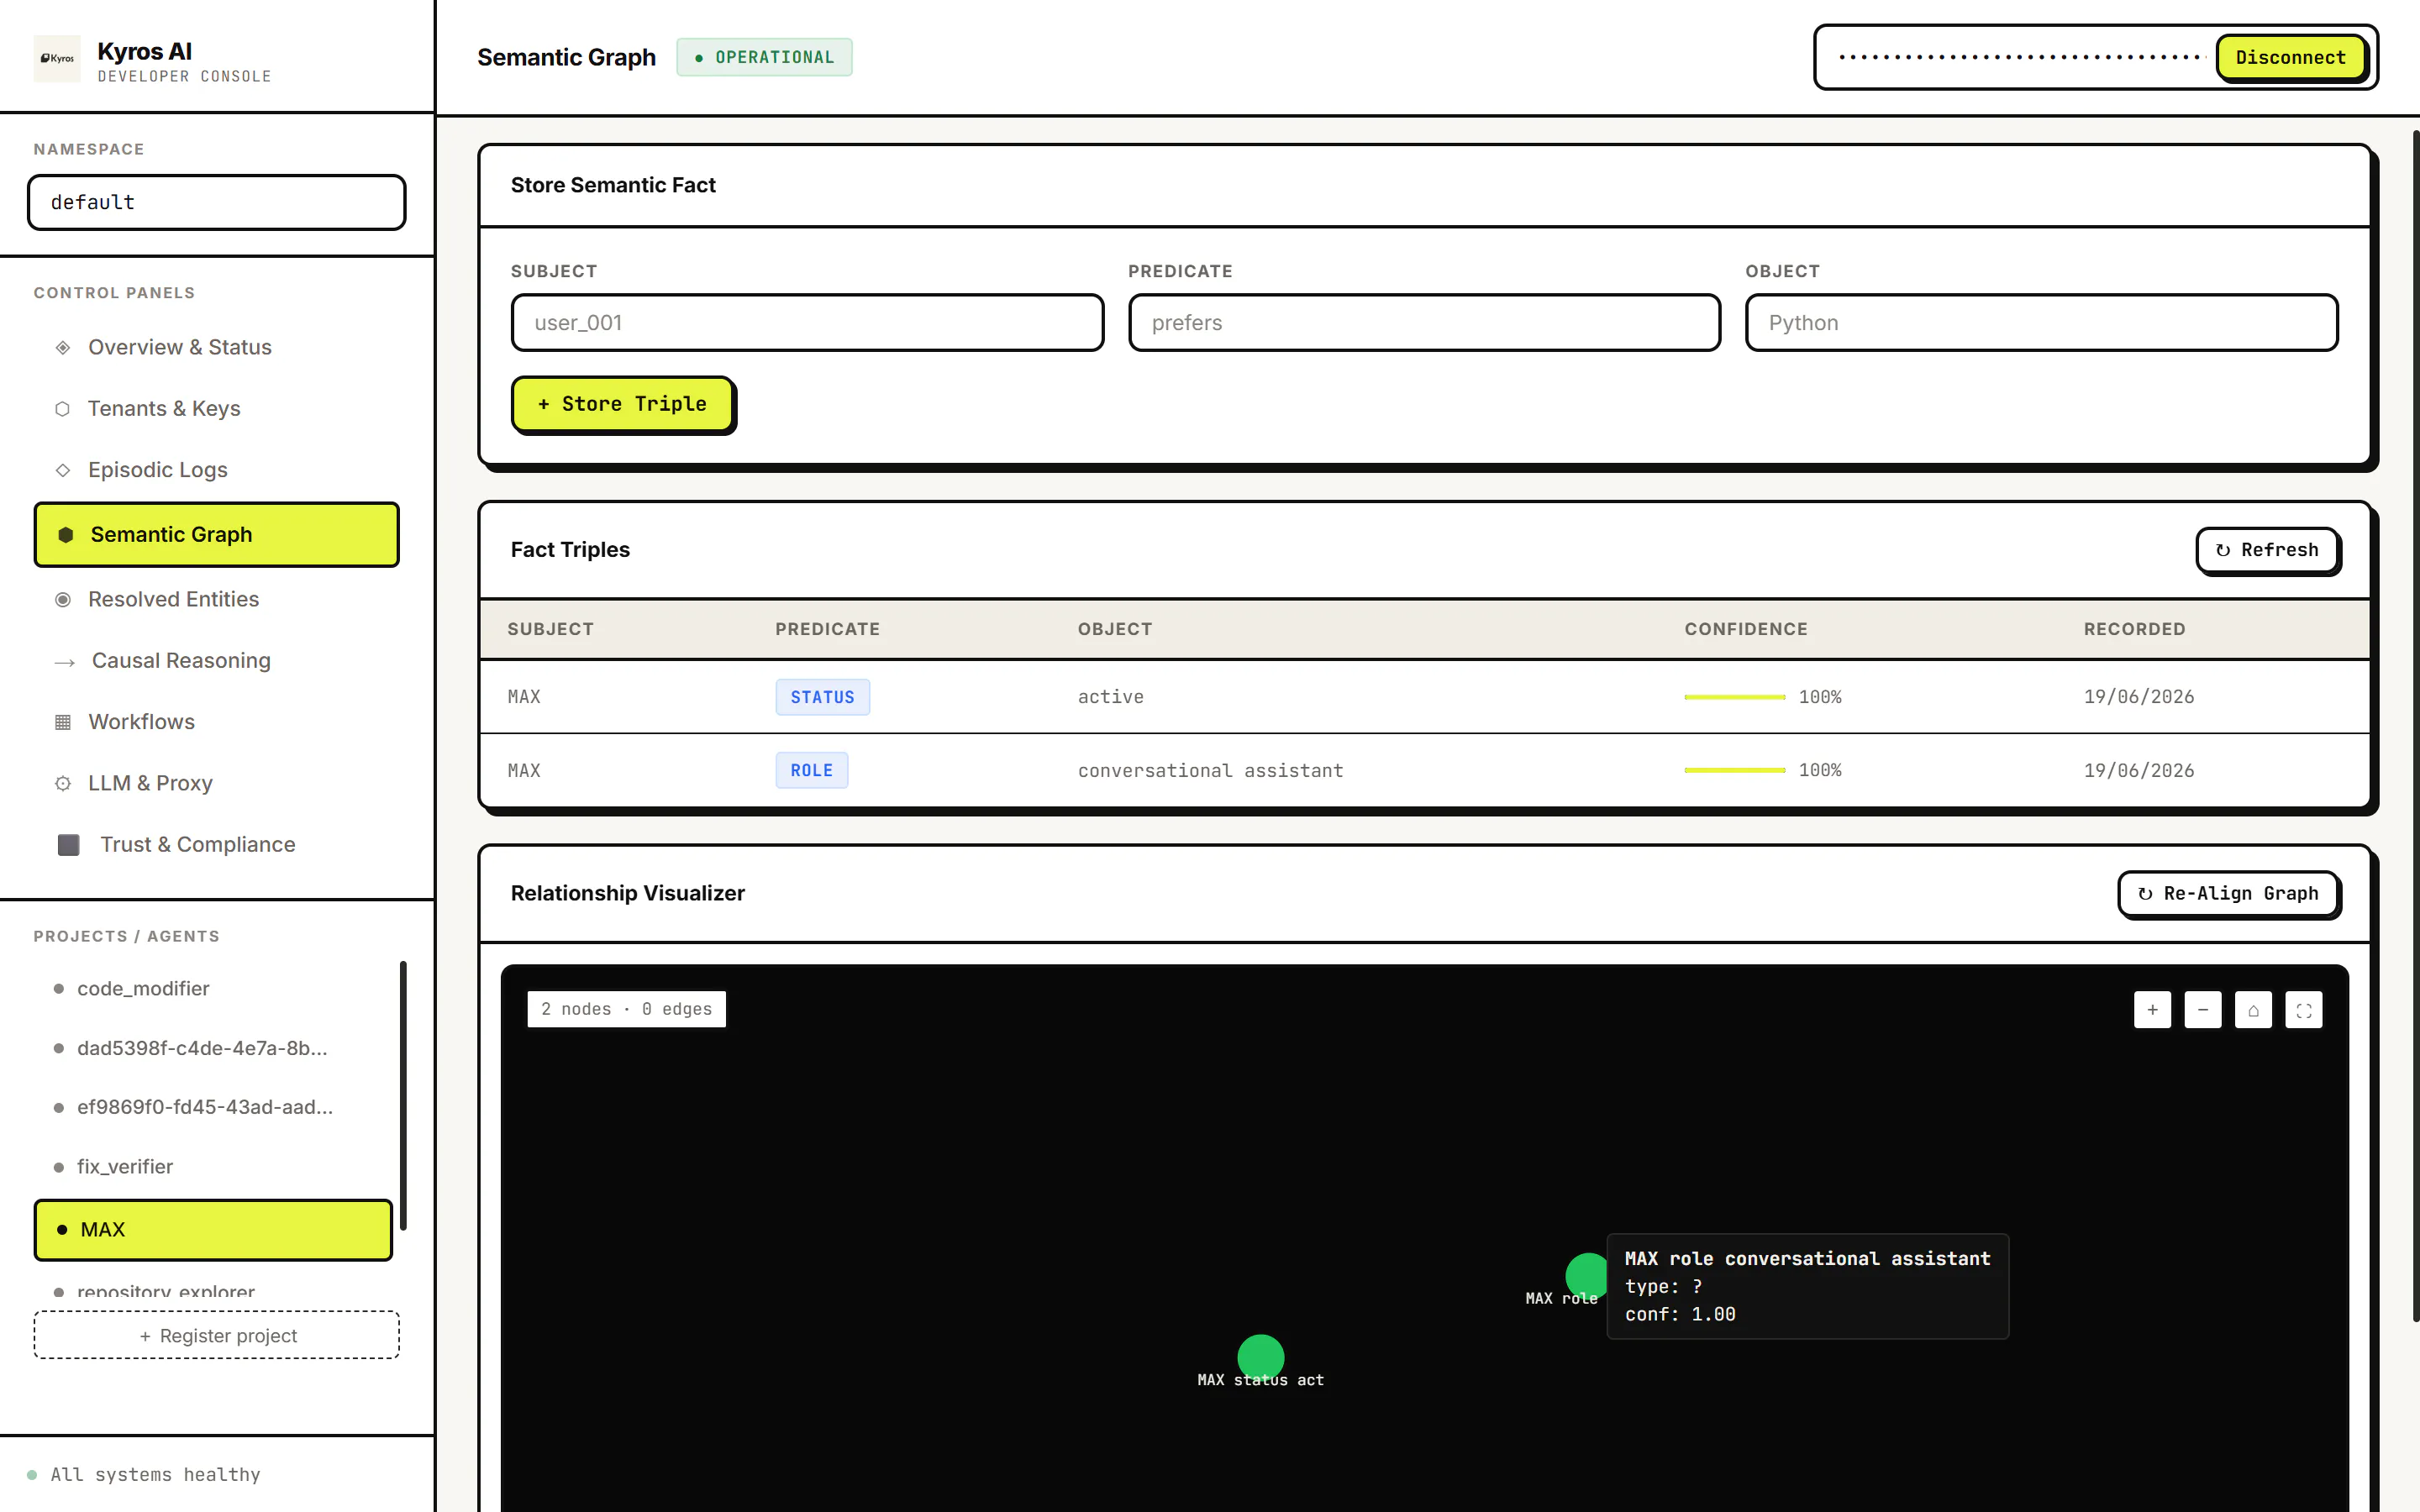Click the MAX role graph node
Viewport: 2420px width, 1512px height.
click(1588, 1275)
